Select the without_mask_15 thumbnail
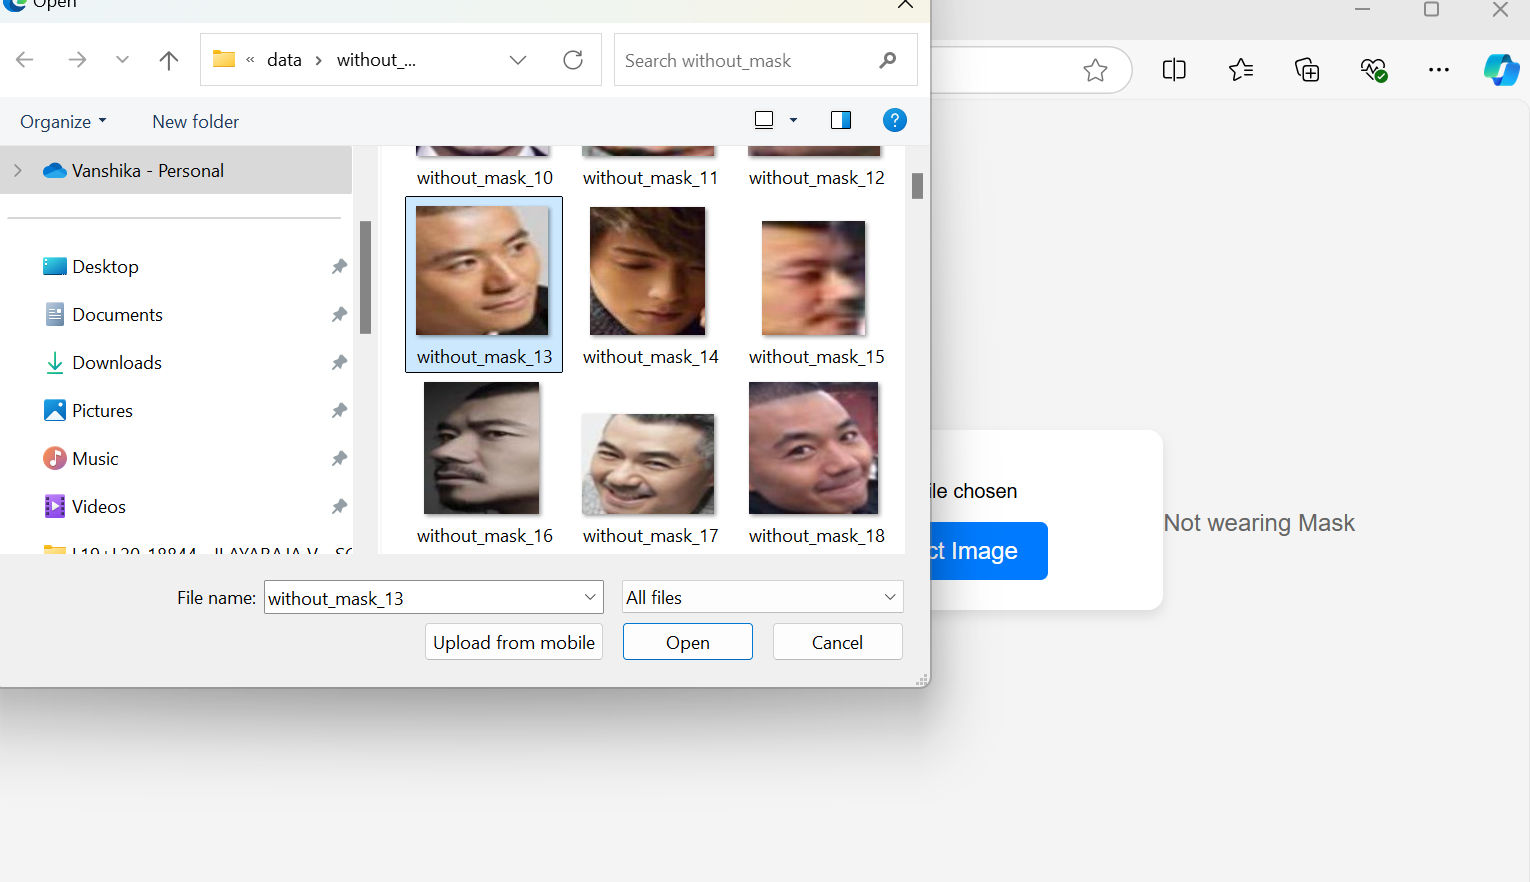 pos(814,278)
